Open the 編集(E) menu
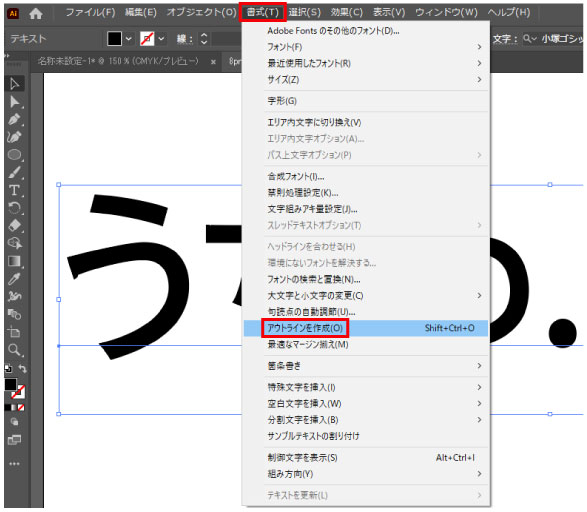587x512 pixels. tap(140, 12)
